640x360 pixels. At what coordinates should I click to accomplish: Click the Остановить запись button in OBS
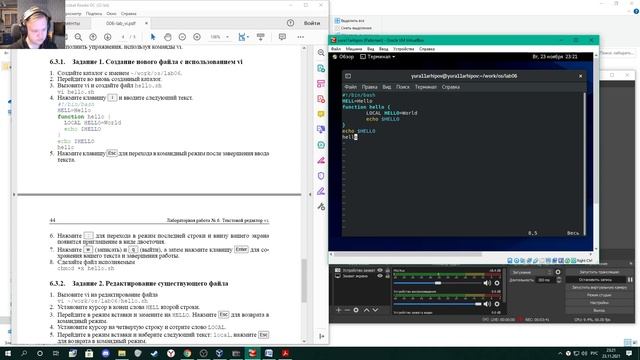pyautogui.click(x=596, y=280)
